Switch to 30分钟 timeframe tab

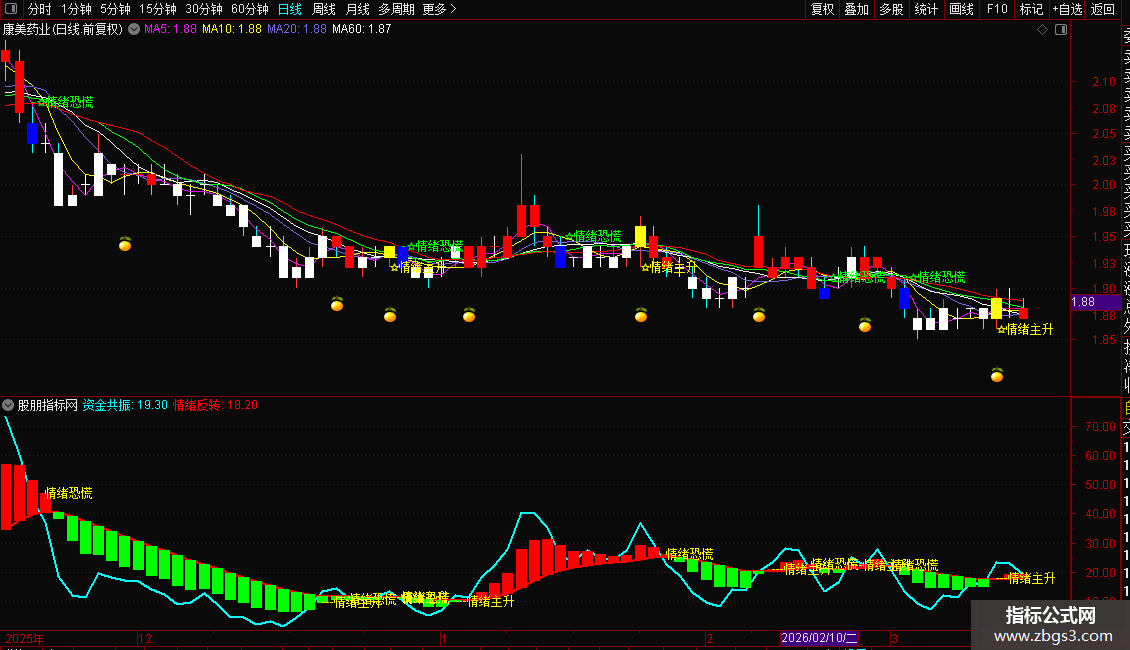click(204, 9)
